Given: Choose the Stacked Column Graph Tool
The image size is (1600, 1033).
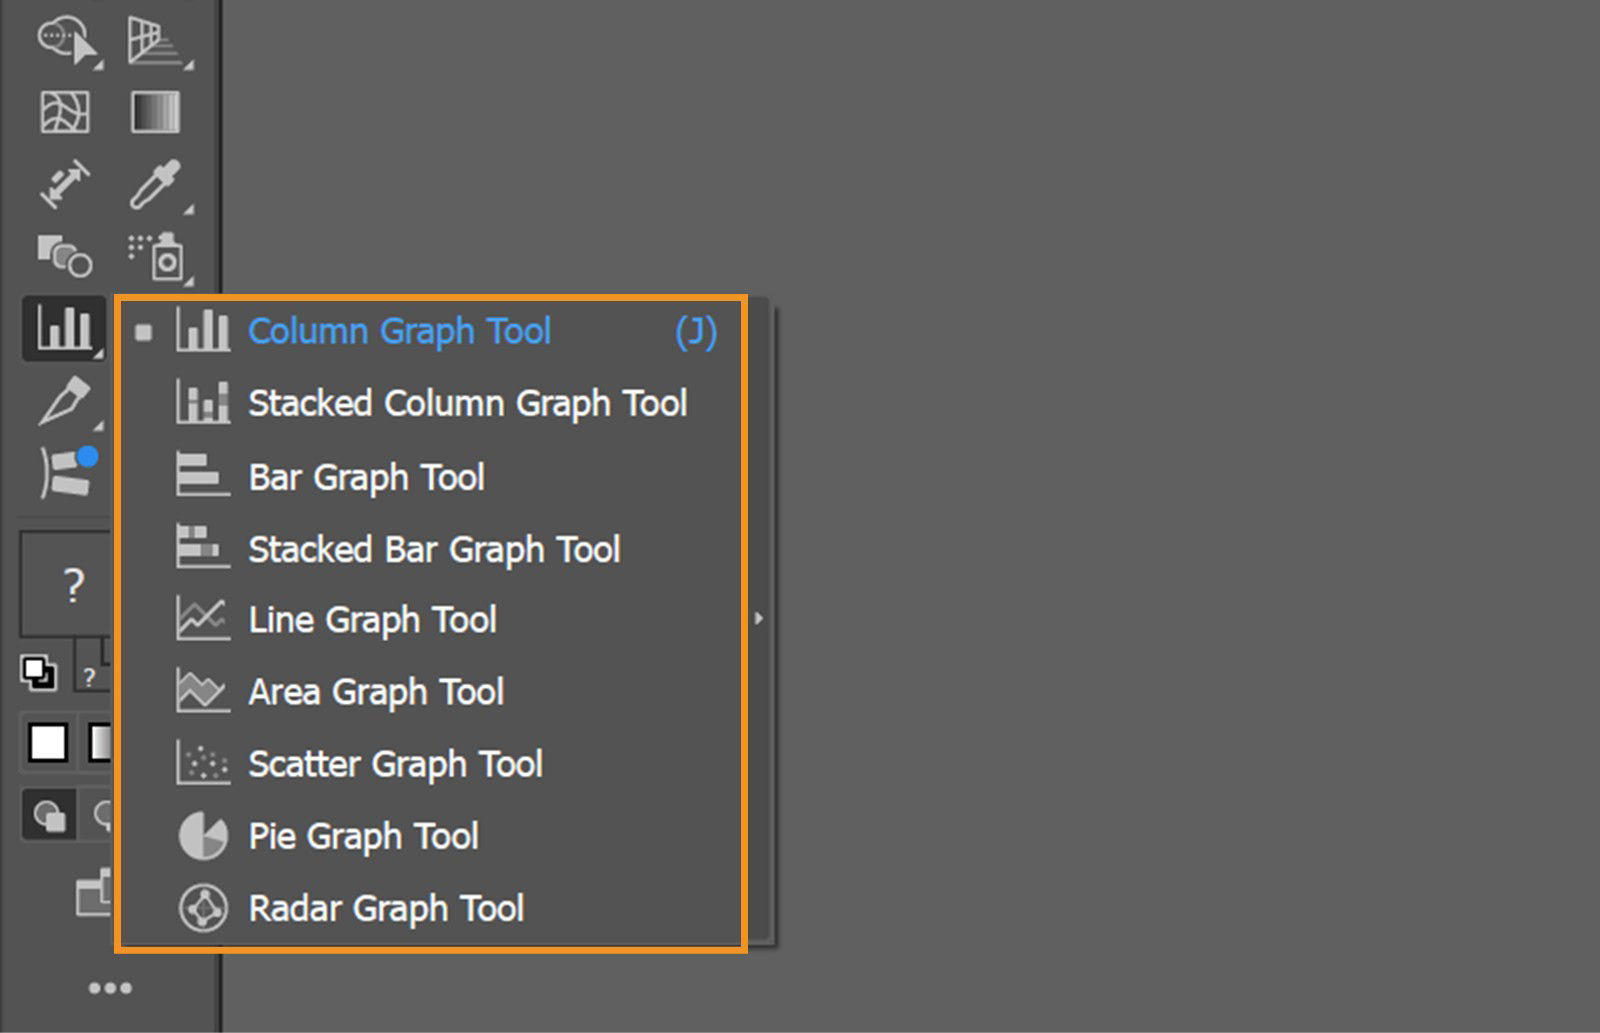Looking at the screenshot, I should pos(467,404).
